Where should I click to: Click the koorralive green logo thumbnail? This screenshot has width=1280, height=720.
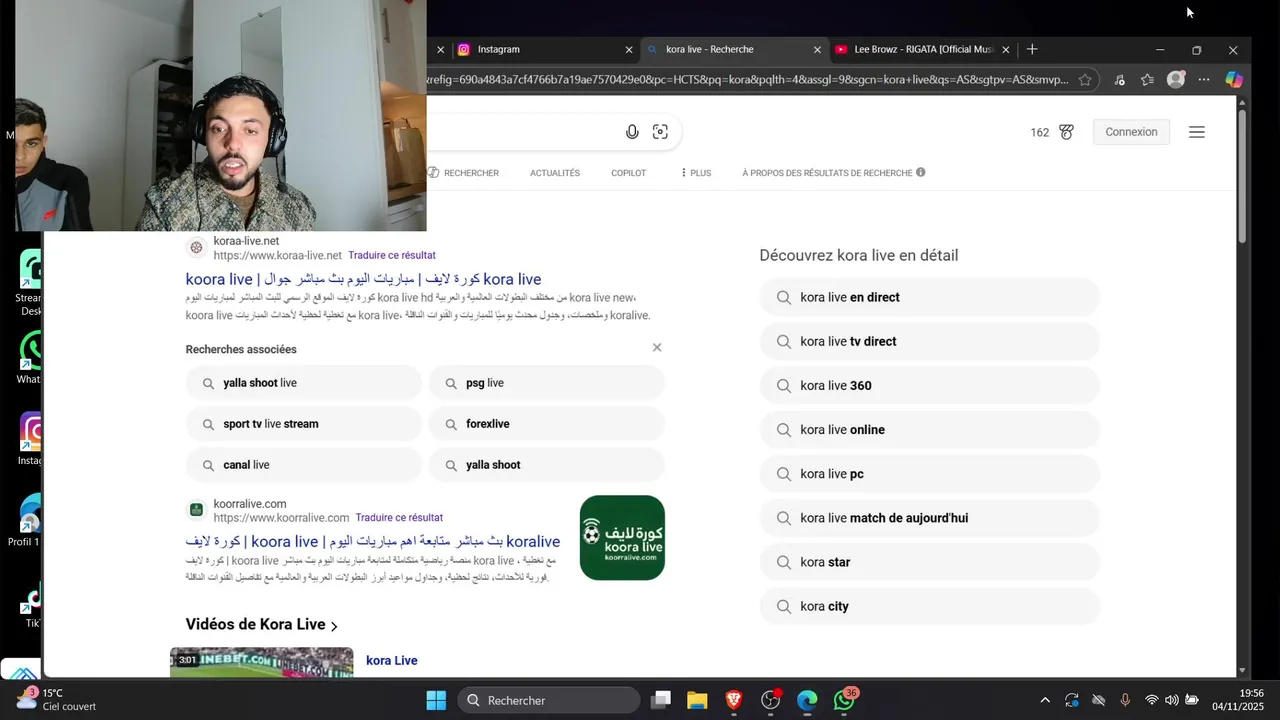click(622, 538)
